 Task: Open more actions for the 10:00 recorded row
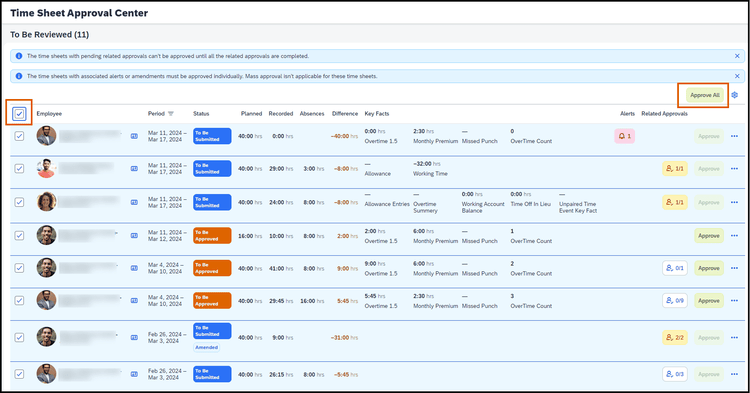(734, 236)
